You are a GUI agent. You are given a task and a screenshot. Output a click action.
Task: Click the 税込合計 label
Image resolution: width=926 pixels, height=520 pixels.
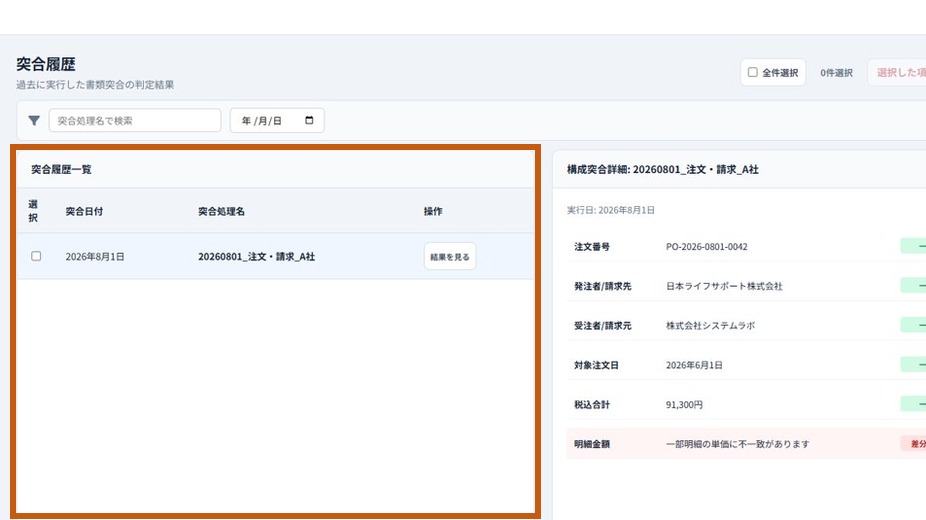click(x=592, y=405)
